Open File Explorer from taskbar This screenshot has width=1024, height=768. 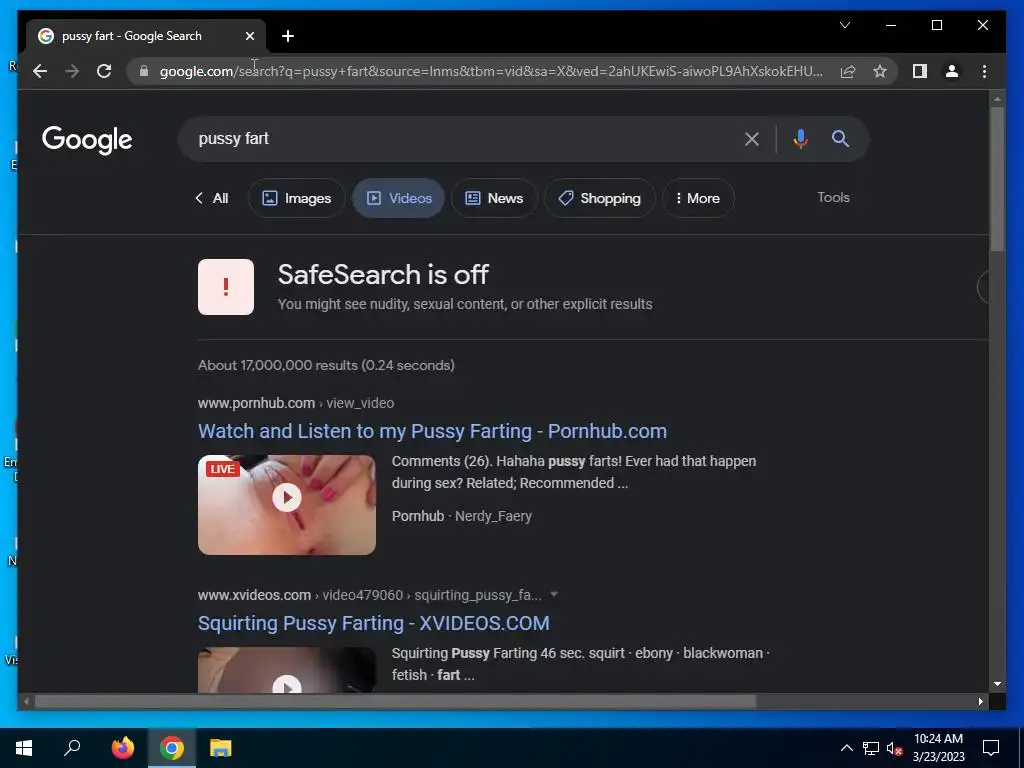click(221, 748)
